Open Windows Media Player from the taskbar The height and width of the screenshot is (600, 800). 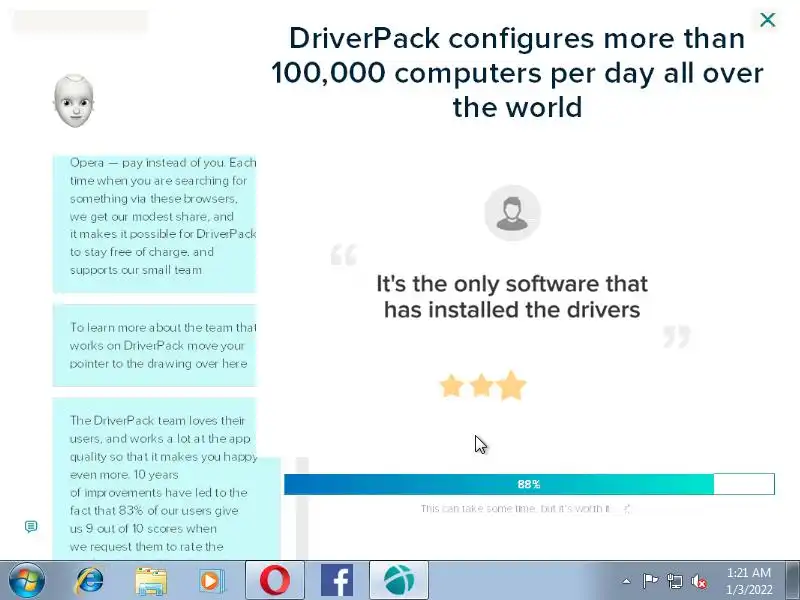tap(212, 581)
